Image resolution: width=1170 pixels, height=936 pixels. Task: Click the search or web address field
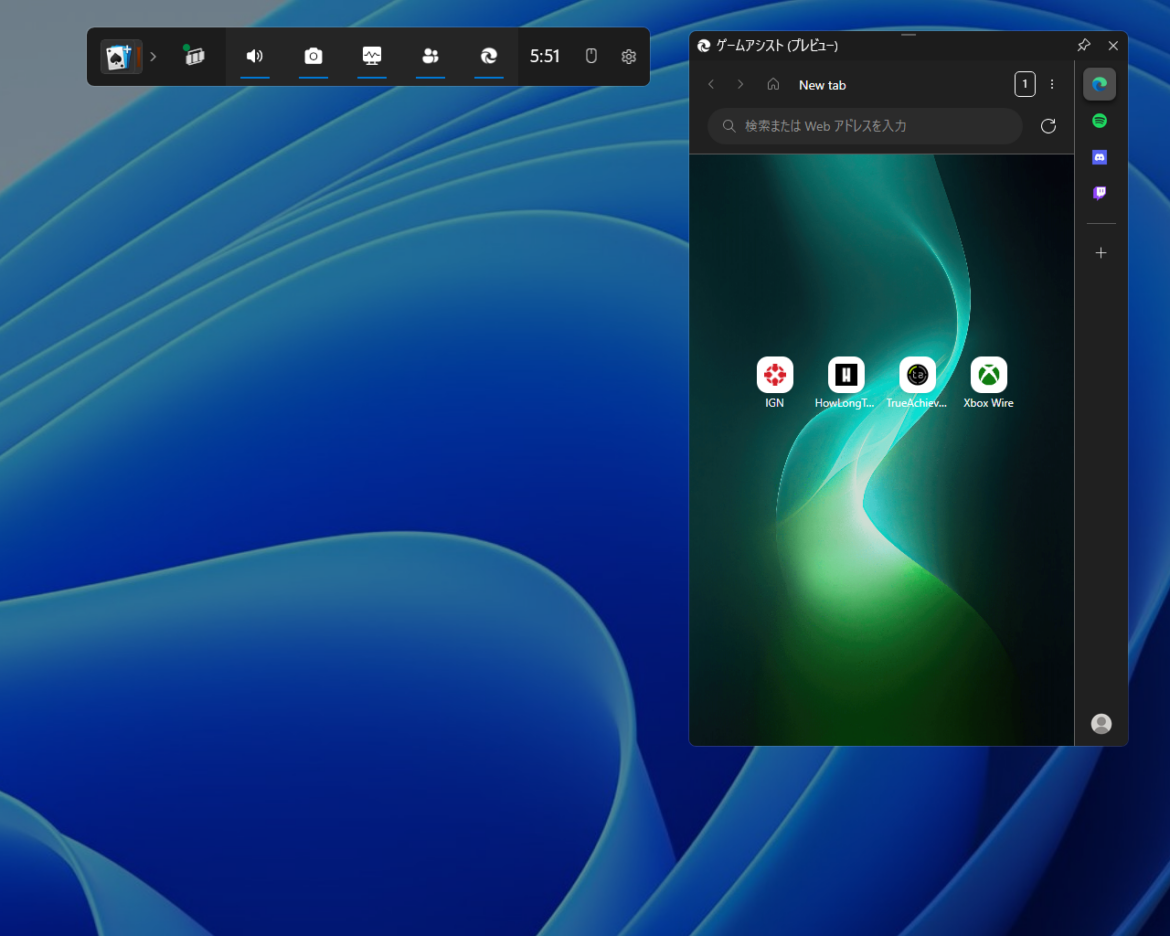(865, 126)
